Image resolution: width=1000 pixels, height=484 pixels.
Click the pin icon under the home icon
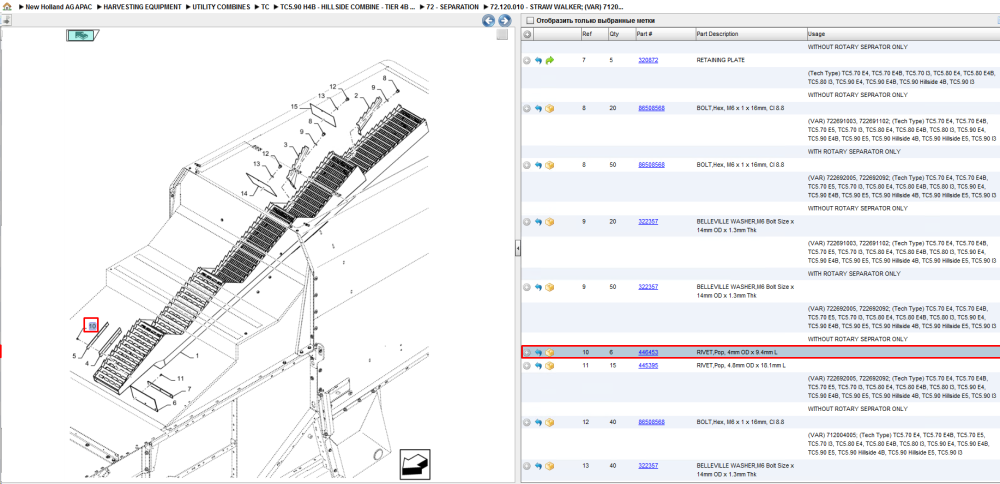pos(6,20)
